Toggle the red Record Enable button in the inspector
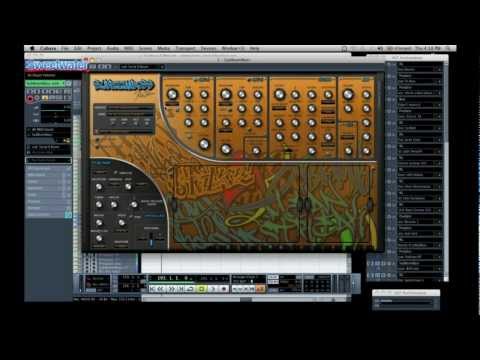This screenshot has width=480, height=360. pyautogui.click(x=30, y=98)
